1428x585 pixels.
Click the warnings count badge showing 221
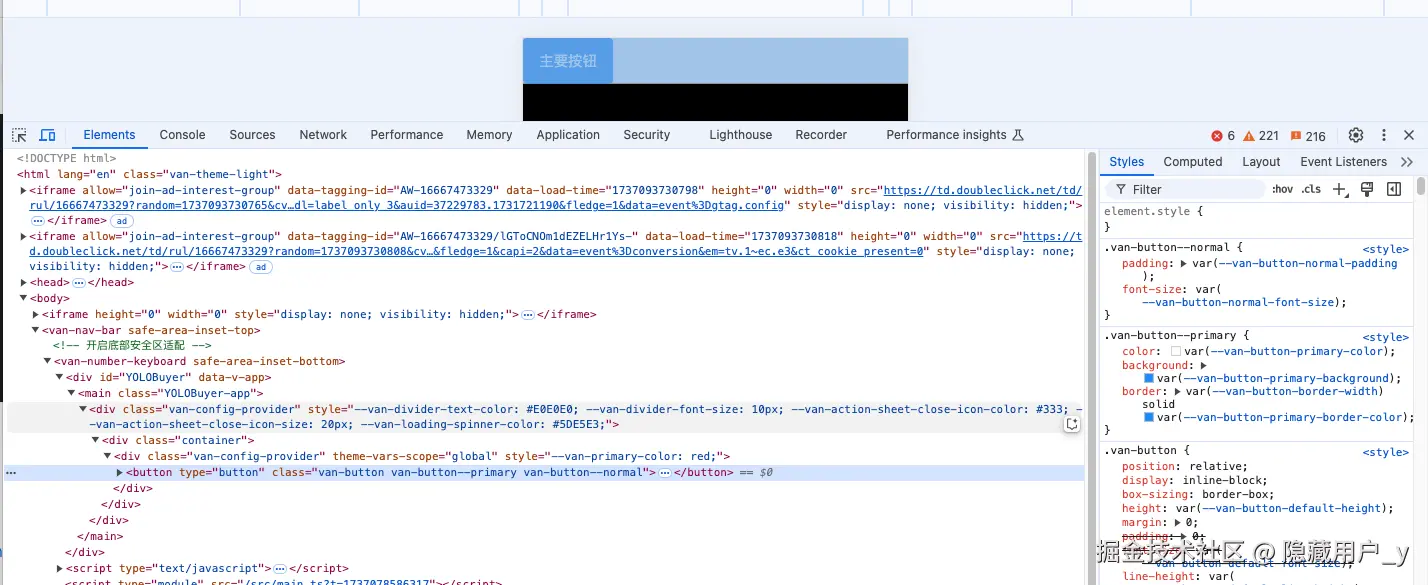pyautogui.click(x=1261, y=136)
